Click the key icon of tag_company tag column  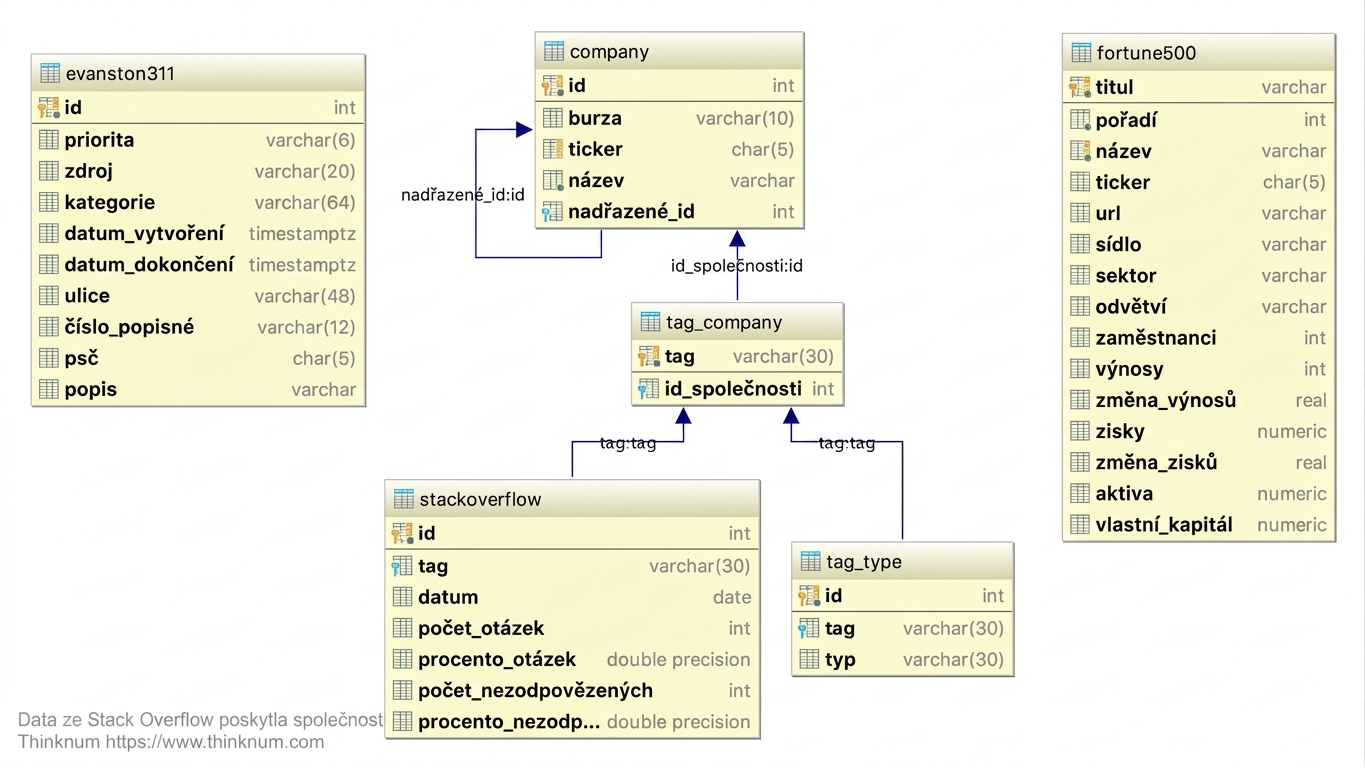pos(649,356)
